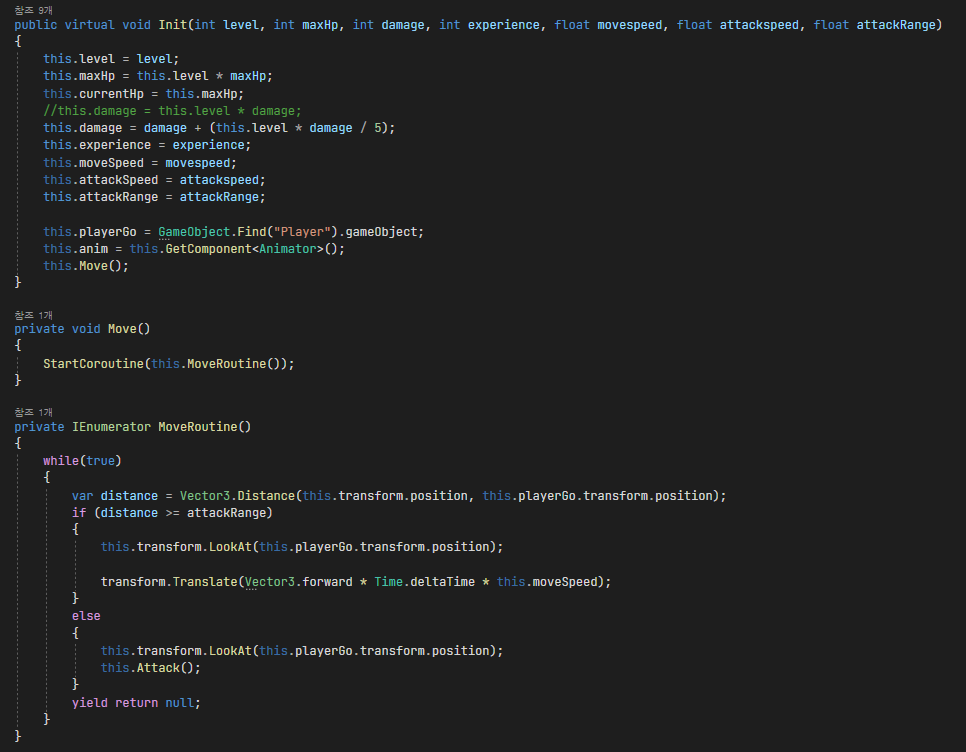Click the "Player" string literal

pos(302,232)
